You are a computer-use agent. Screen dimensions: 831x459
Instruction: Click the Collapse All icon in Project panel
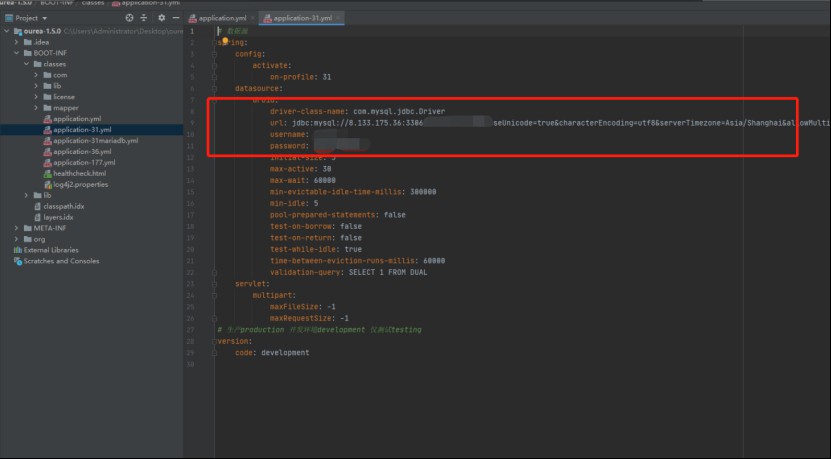[145, 18]
